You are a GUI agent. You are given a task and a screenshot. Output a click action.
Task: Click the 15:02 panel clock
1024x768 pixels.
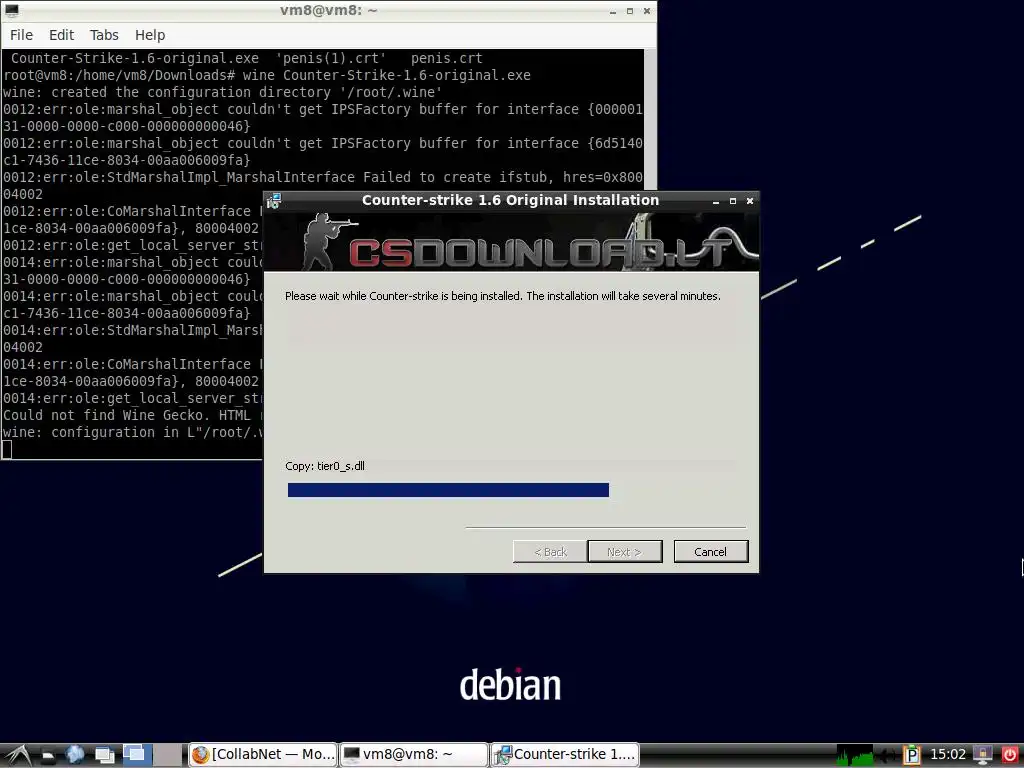(947, 754)
